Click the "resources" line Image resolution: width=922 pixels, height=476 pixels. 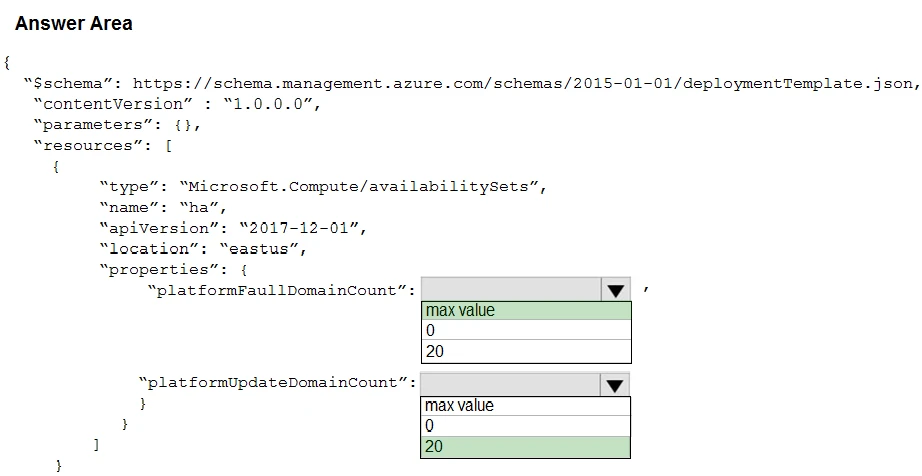click(x=104, y=146)
